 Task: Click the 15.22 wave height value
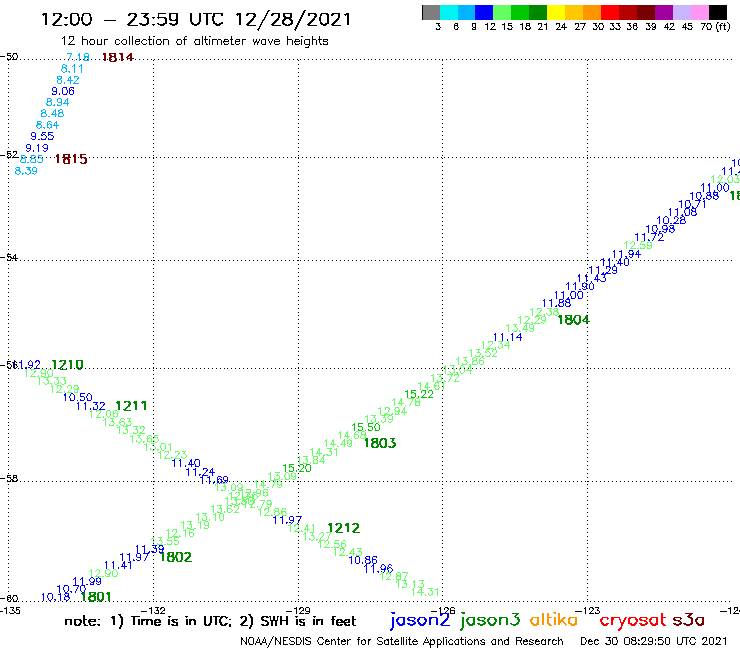point(419,394)
